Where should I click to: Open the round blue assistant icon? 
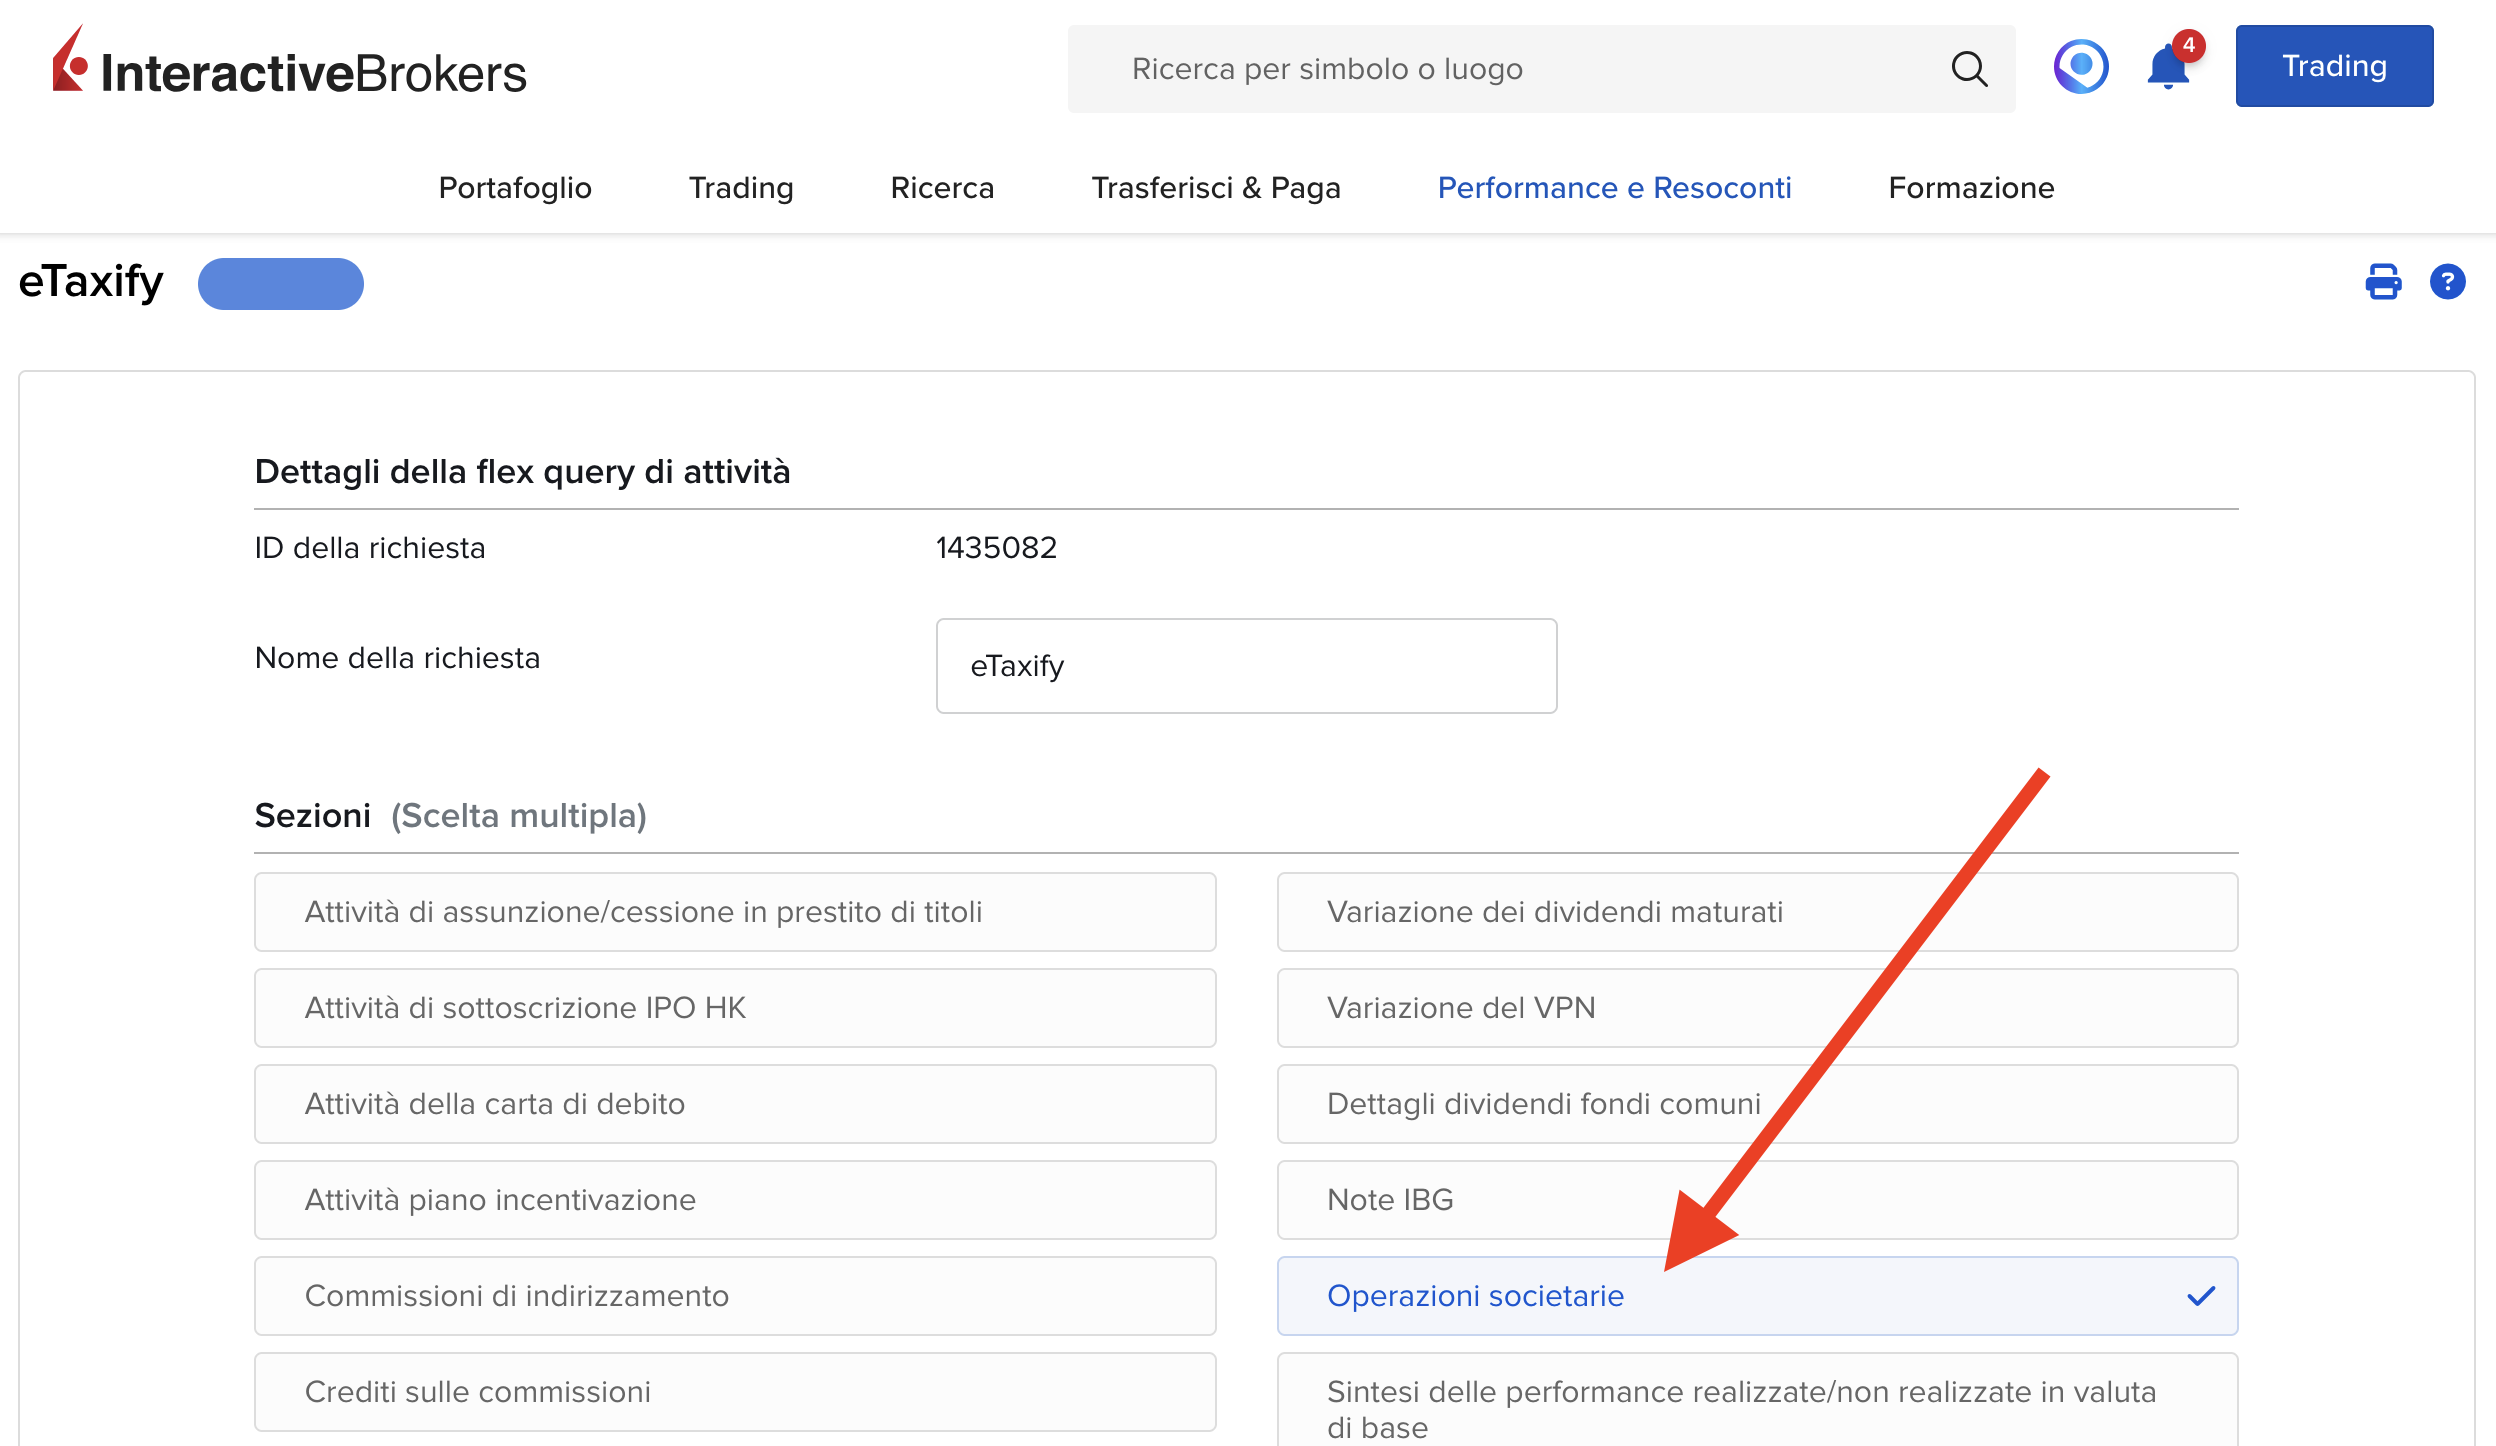pyautogui.click(x=2081, y=67)
